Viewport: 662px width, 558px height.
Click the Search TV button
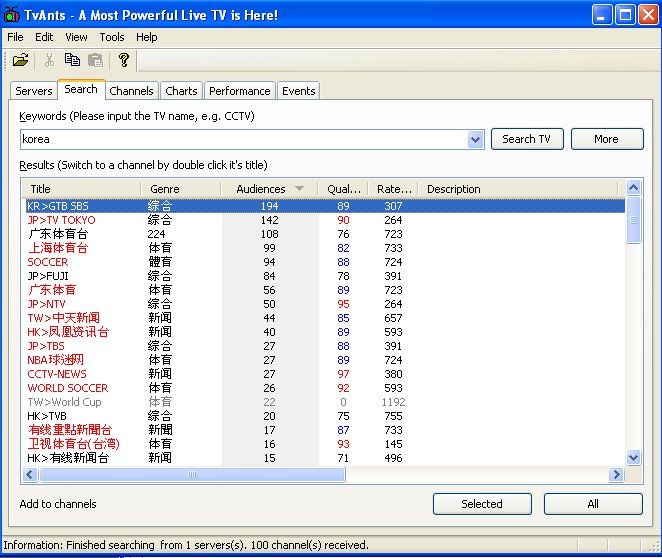pyautogui.click(x=527, y=139)
